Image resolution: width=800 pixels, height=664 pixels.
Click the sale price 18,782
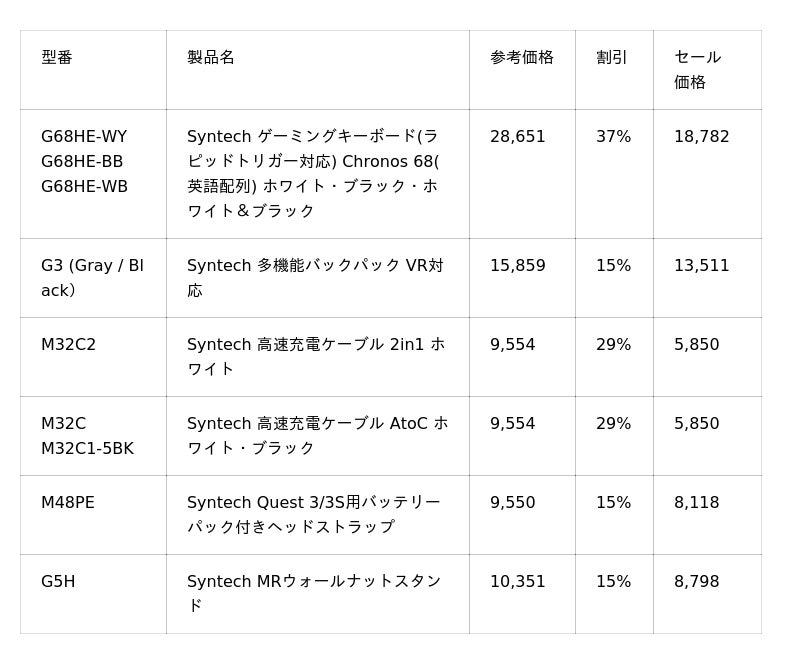click(x=701, y=137)
